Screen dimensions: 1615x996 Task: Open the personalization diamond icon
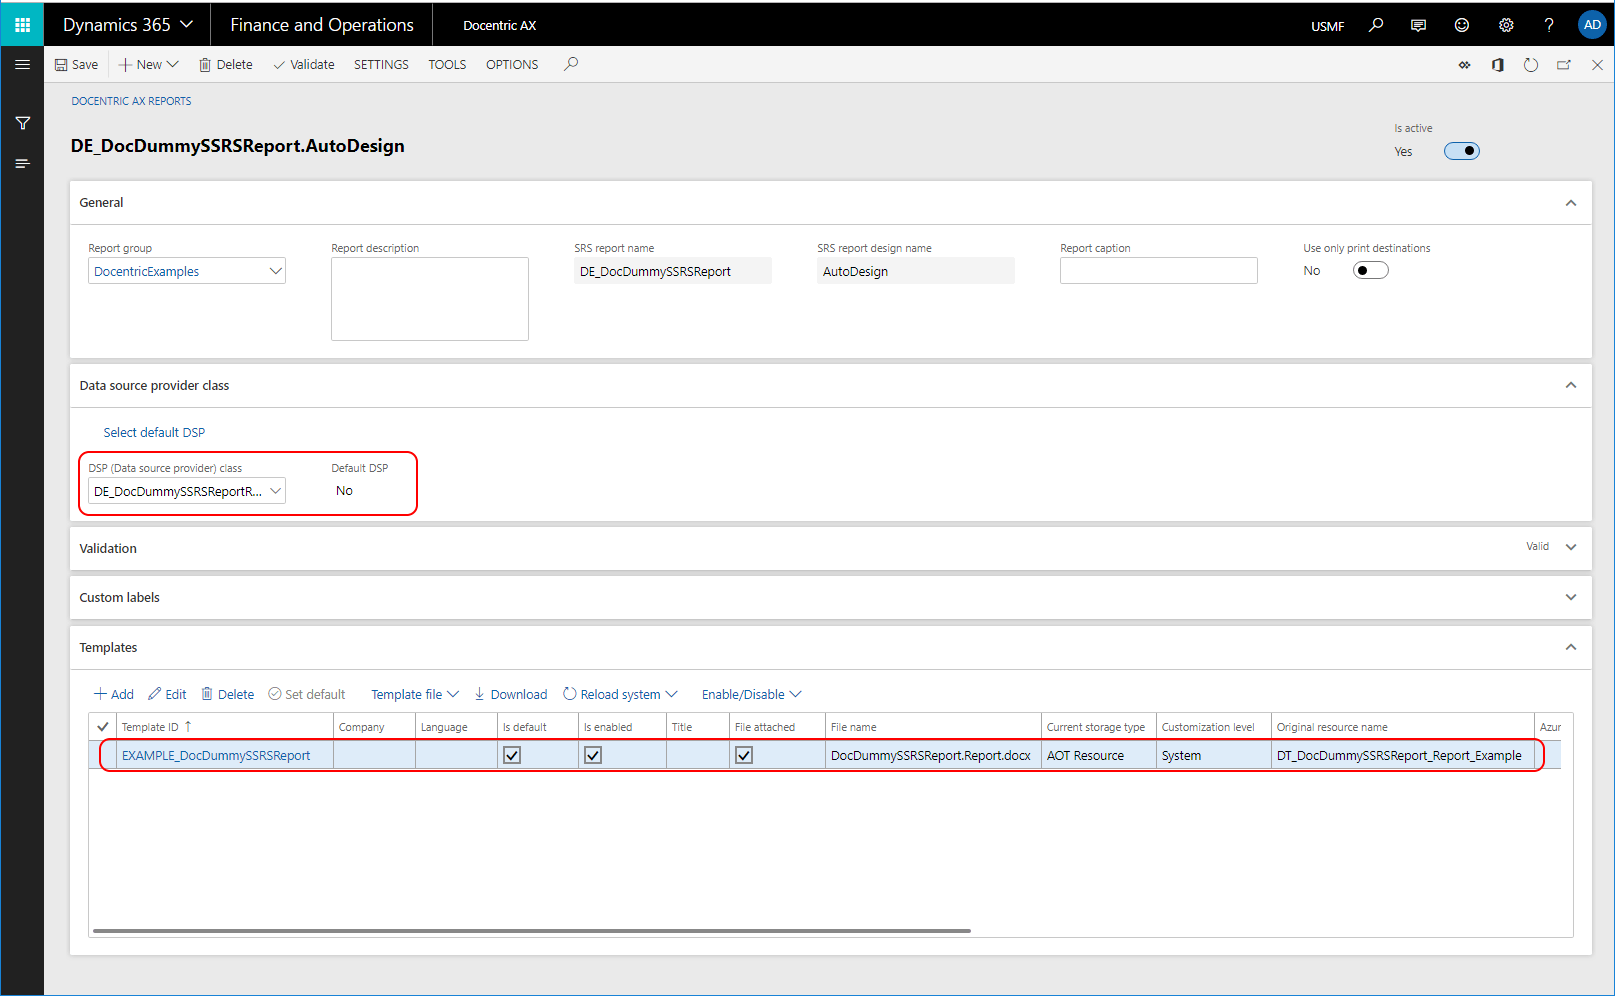point(1464,65)
